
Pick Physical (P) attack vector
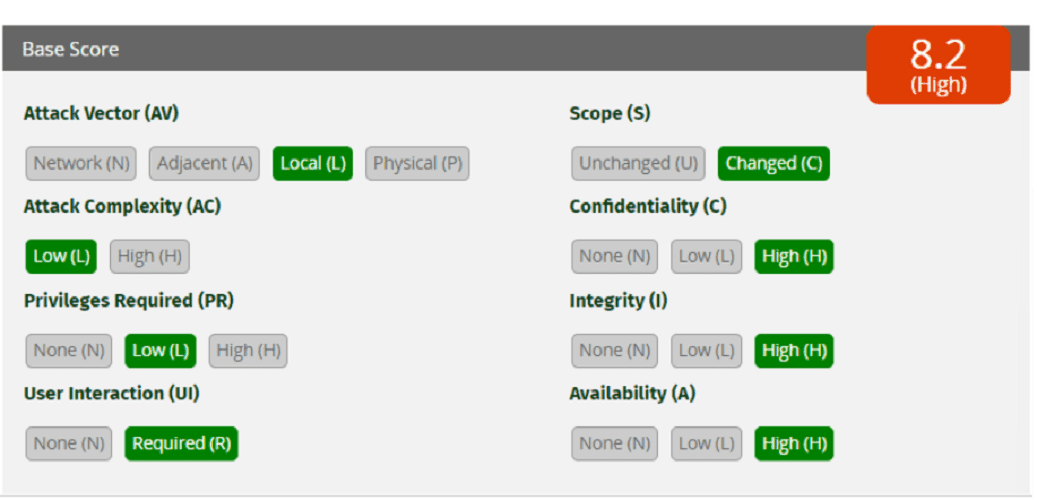pos(417,163)
